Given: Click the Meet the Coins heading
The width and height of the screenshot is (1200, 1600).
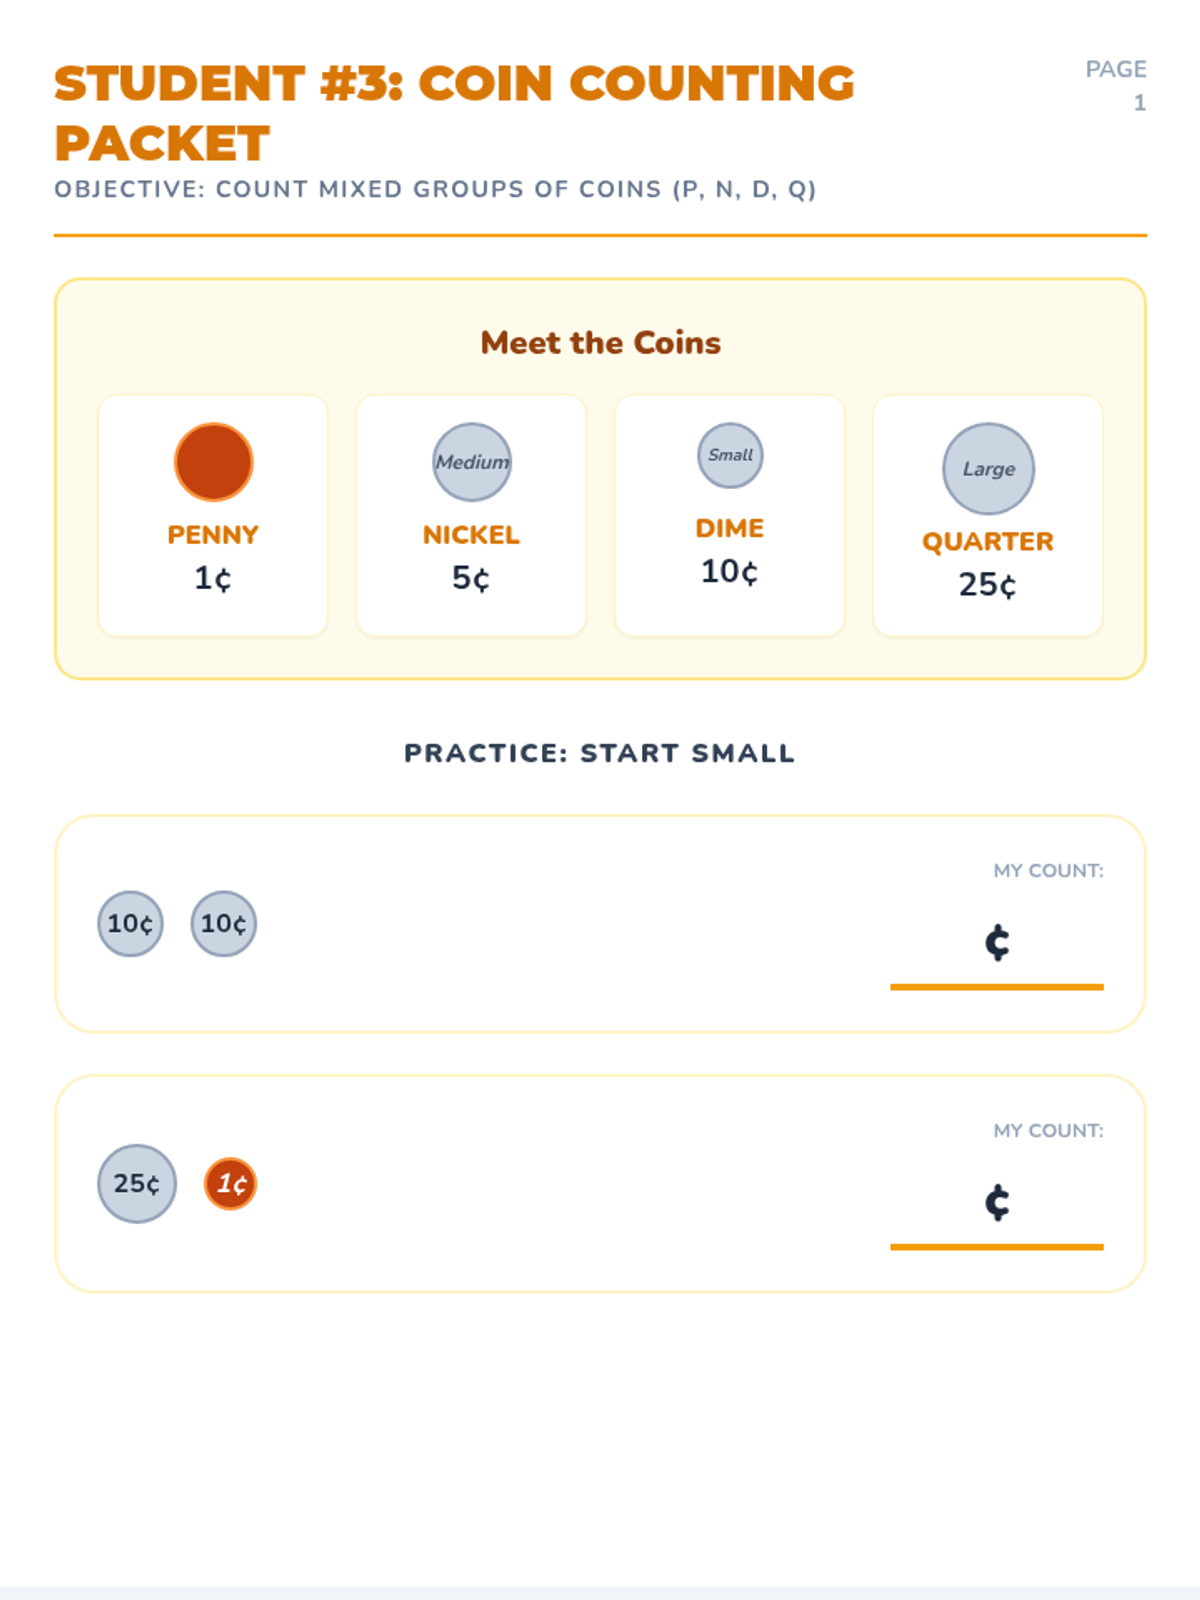Looking at the screenshot, I should point(600,342).
